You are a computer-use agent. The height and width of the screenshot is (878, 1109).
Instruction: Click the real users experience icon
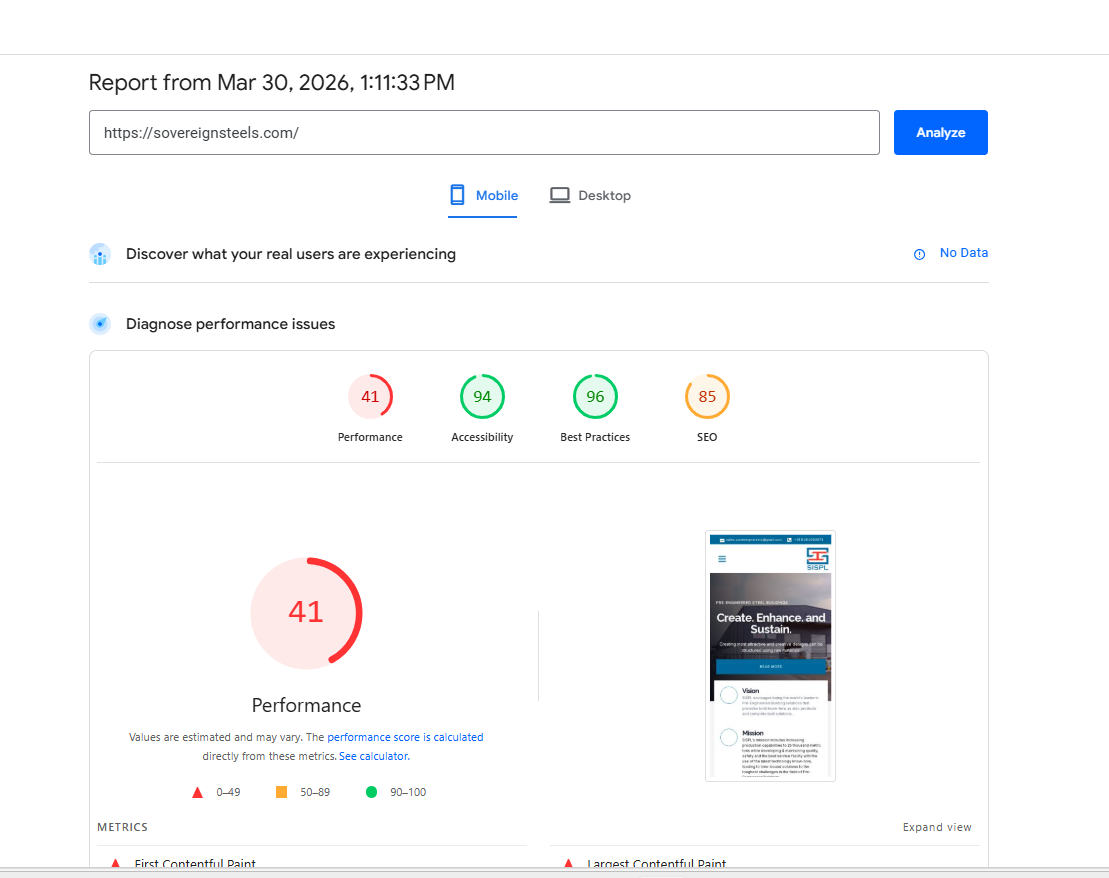[100, 255]
